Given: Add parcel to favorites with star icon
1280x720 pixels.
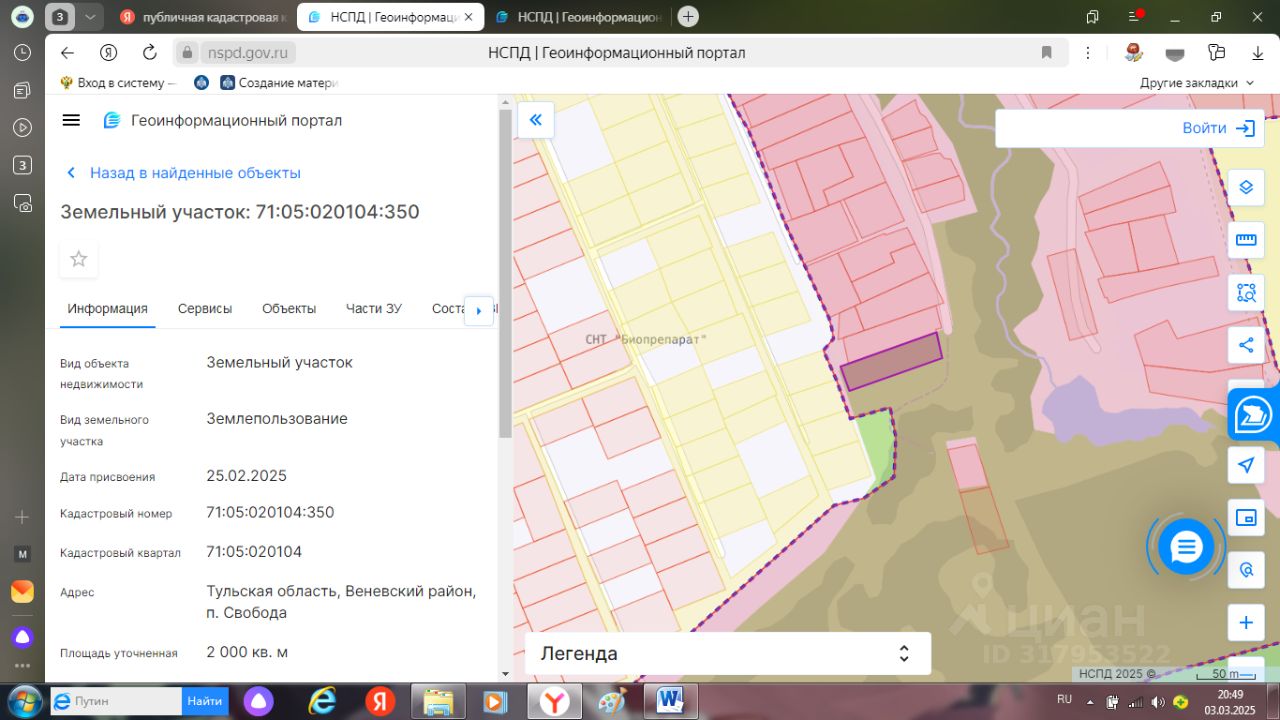Looking at the screenshot, I should pos(79,259).
